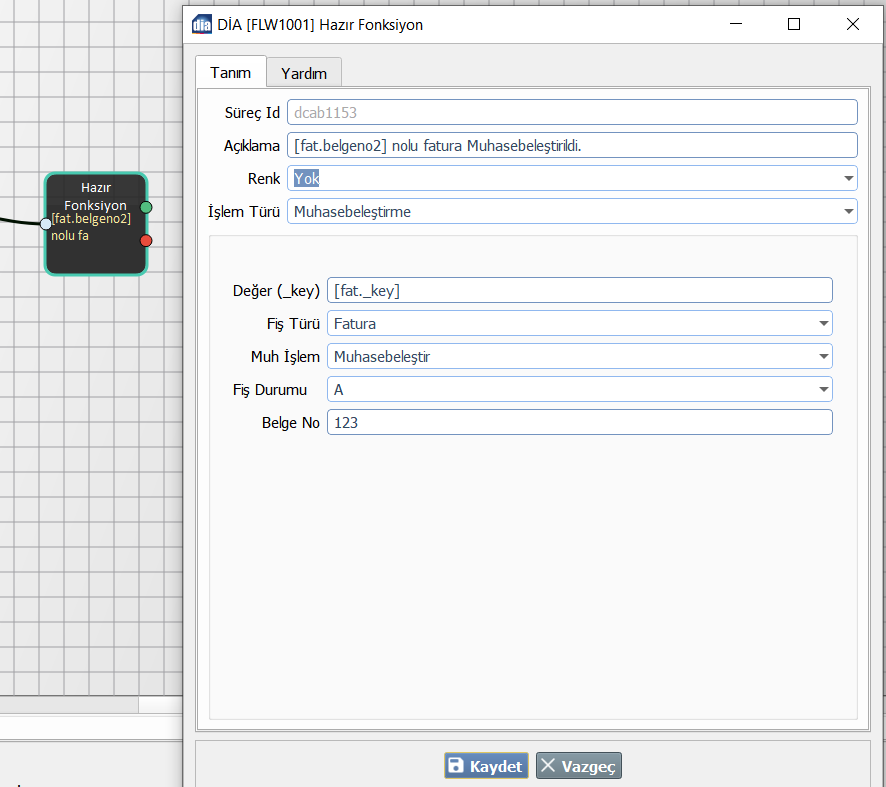Open the Muh İşlem dropdown
Viewport: 886px width, 787px height.
click(x=823, y=357)
